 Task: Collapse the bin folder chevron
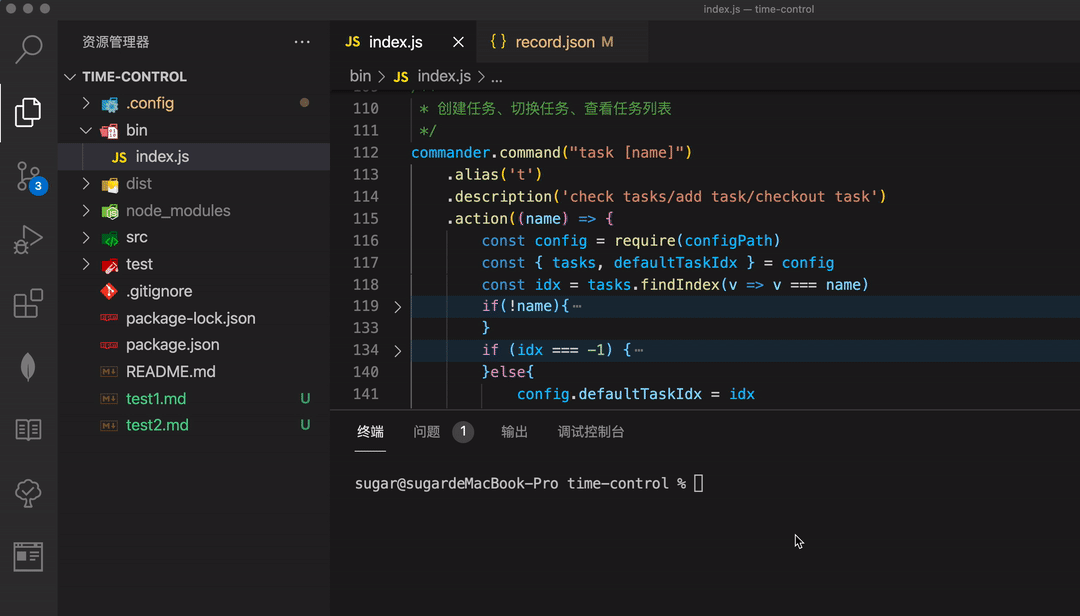point(86,130)
